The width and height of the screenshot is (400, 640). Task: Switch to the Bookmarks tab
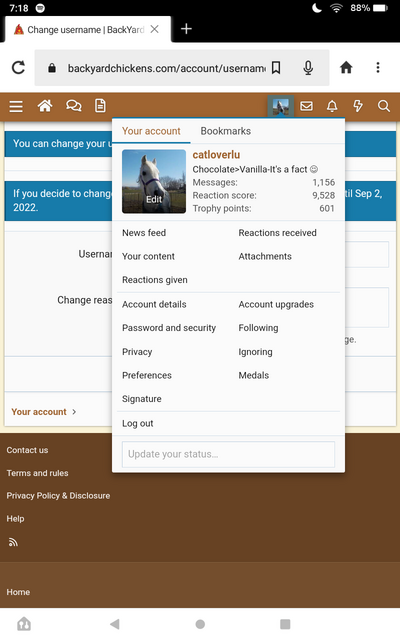click(226, 131)
